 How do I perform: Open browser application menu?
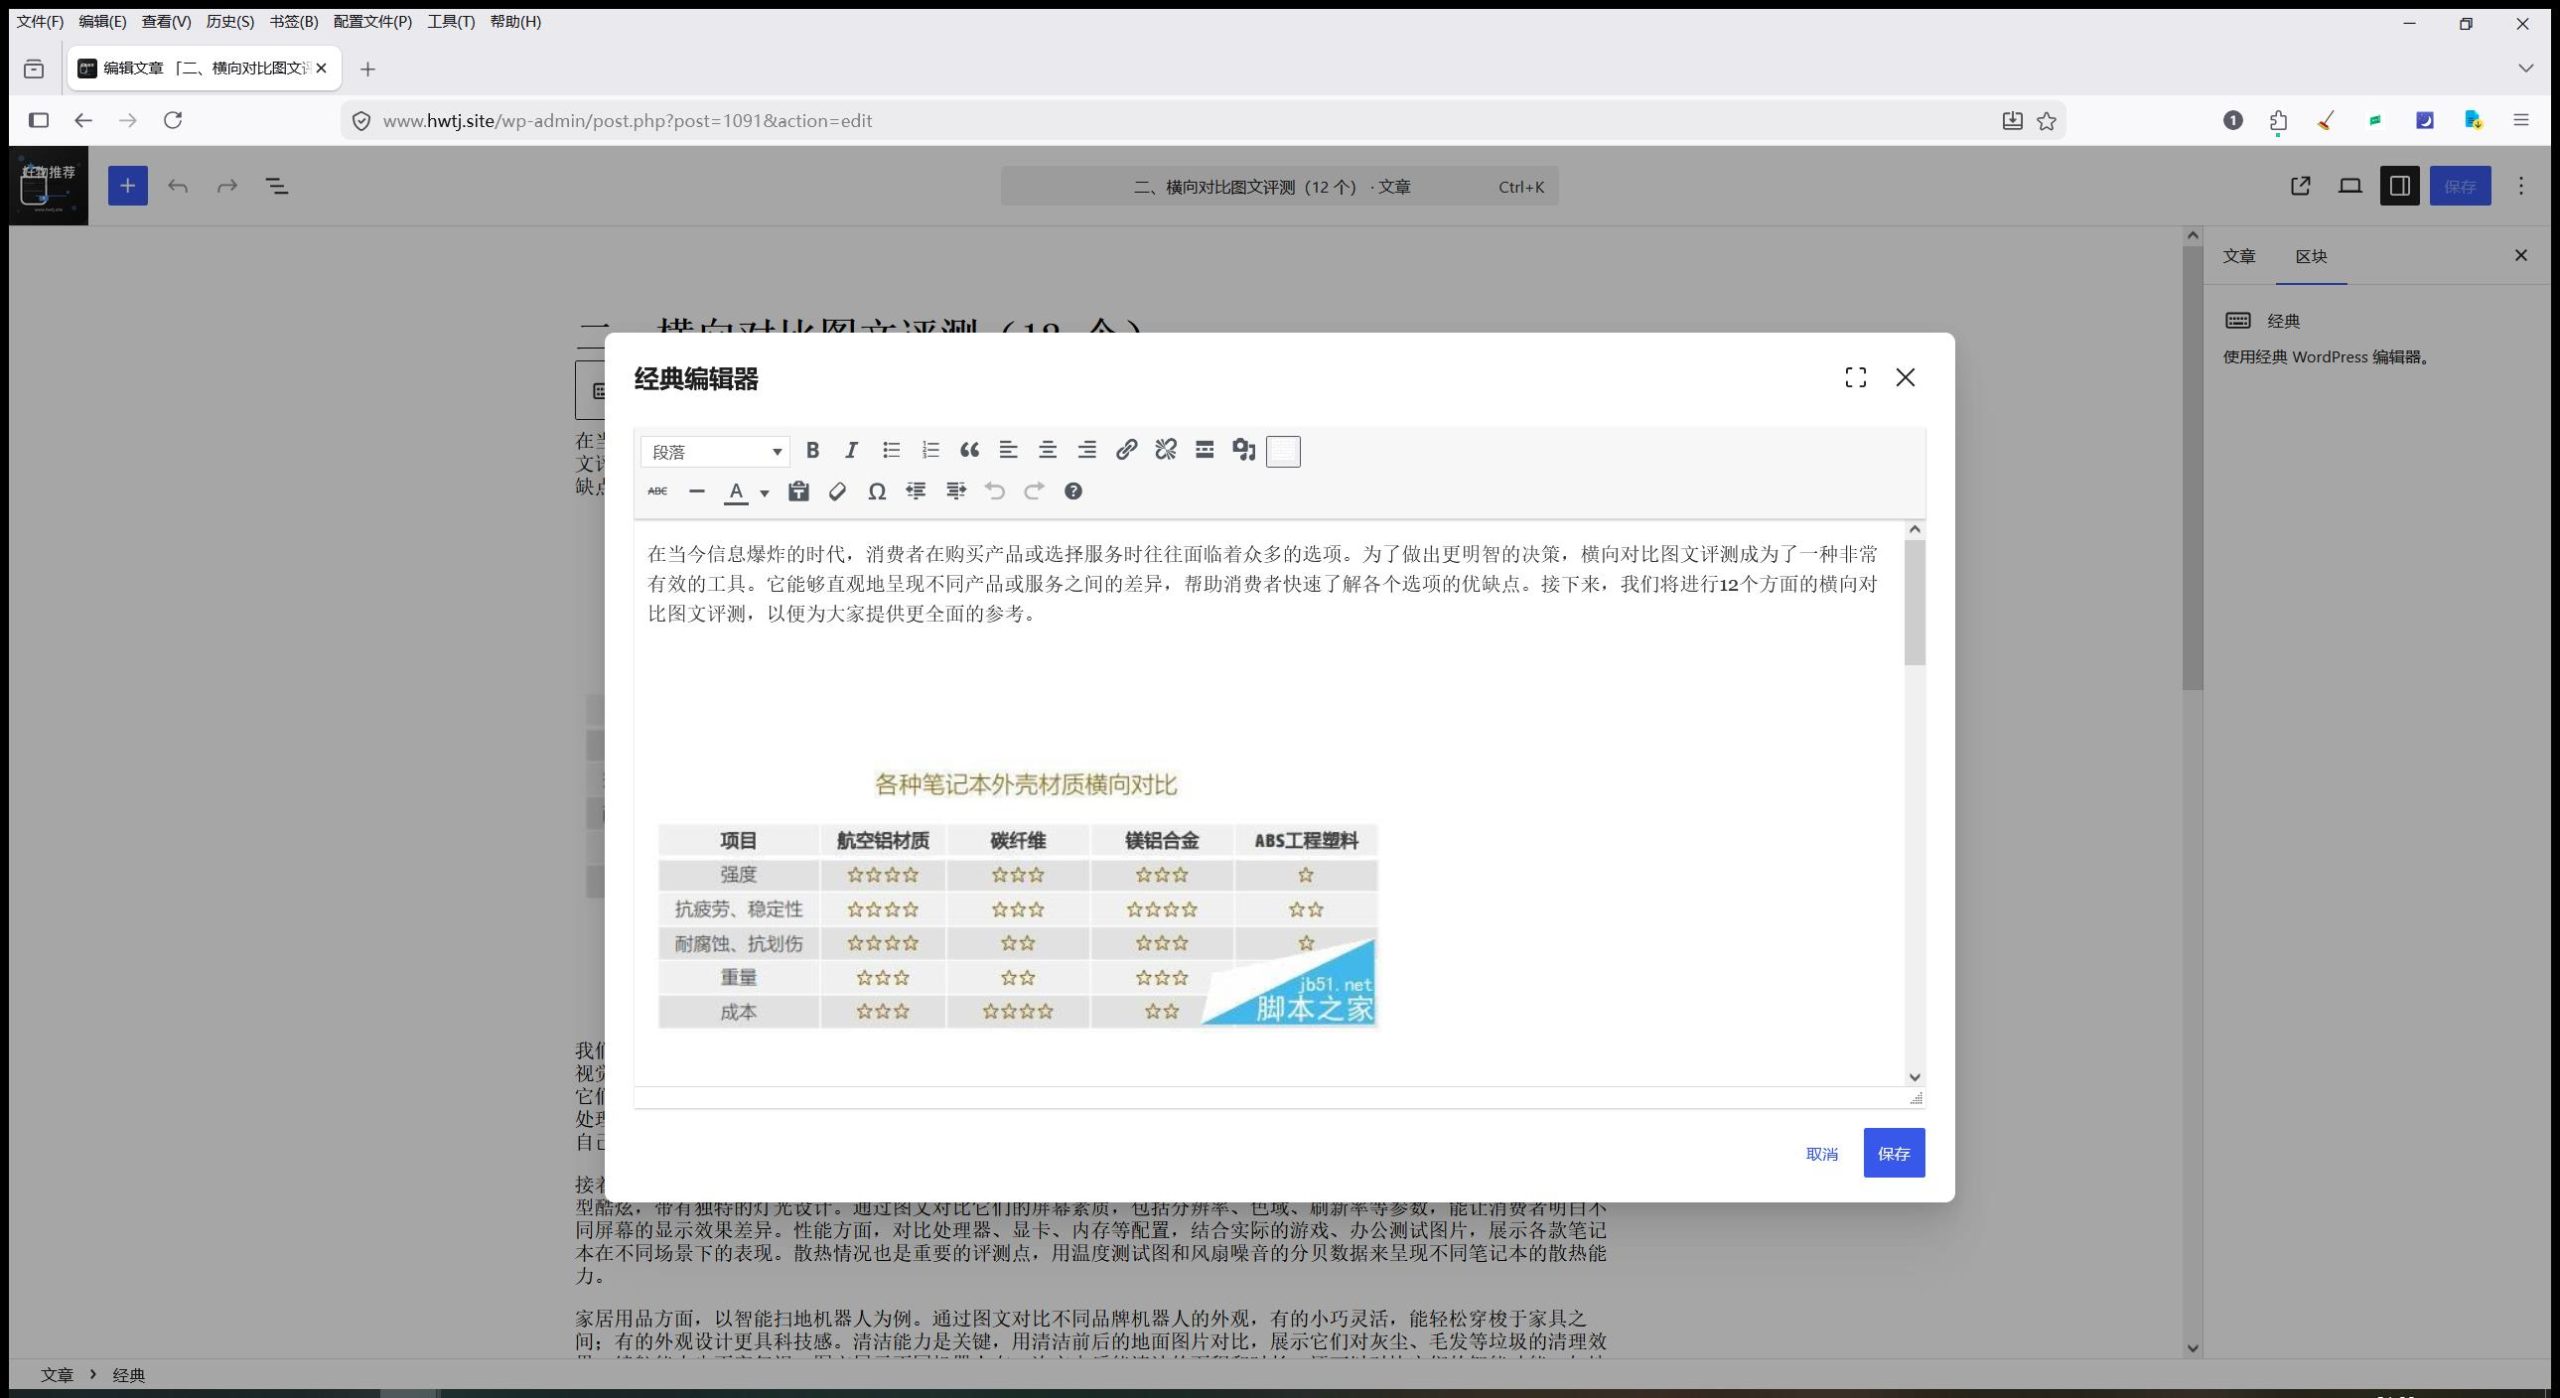[x=2521, y=120]
